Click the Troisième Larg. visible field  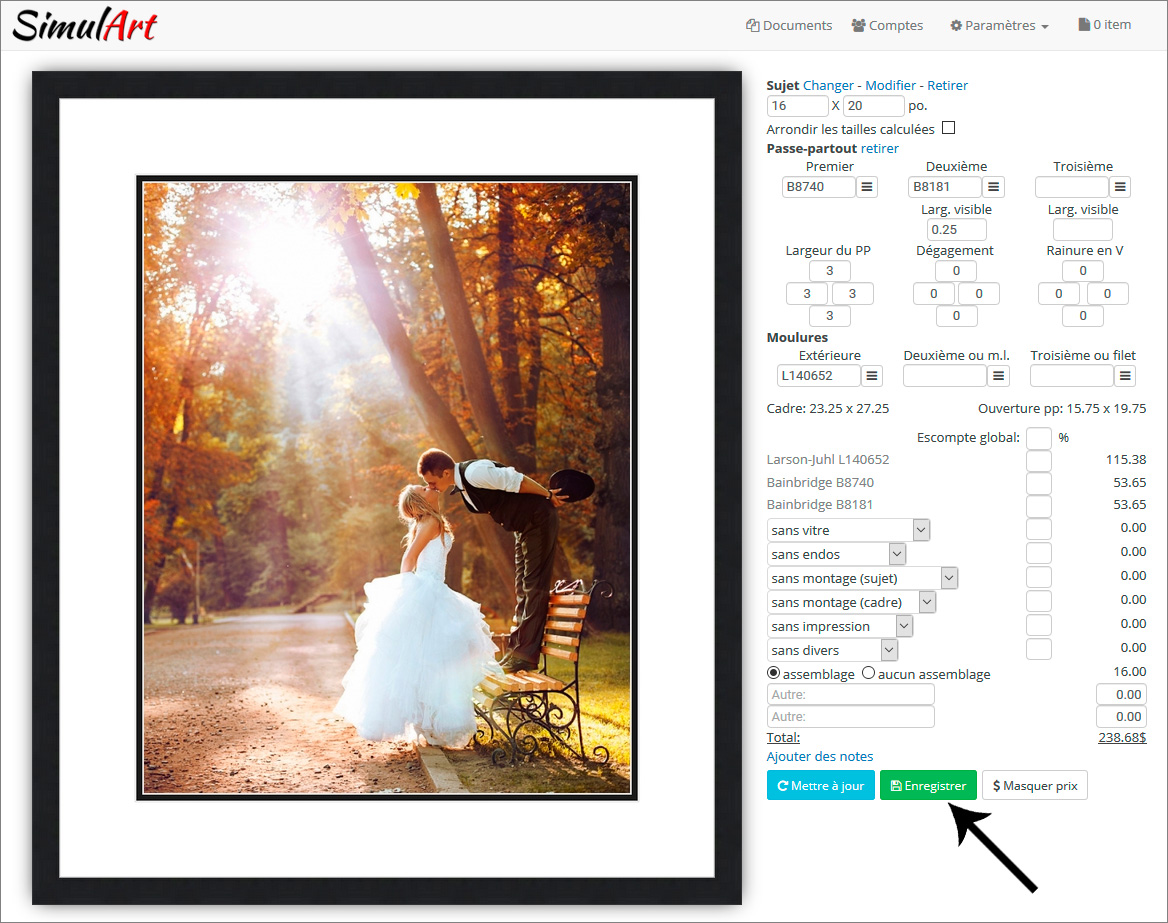[1082, 229]
